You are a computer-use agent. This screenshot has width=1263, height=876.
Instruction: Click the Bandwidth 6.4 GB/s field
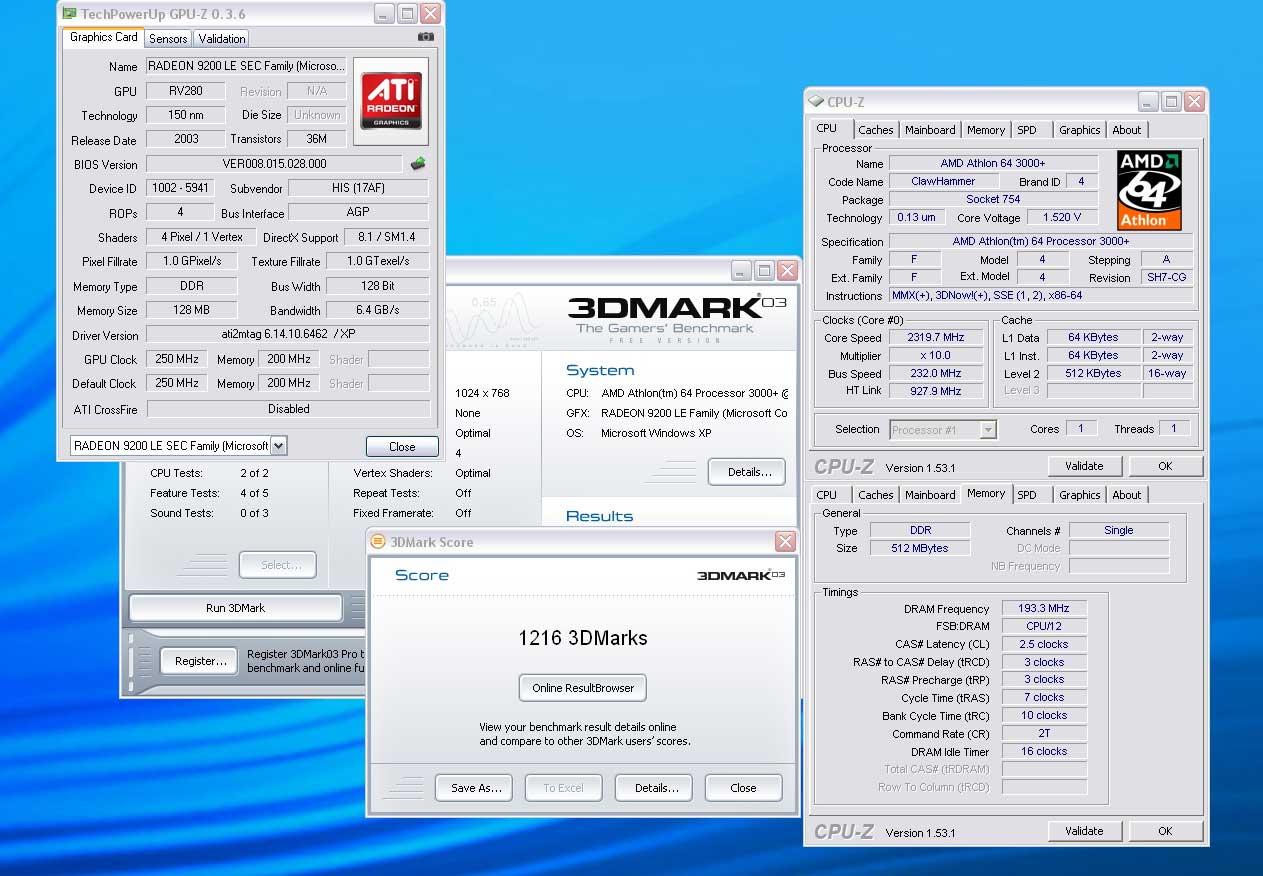377,310
